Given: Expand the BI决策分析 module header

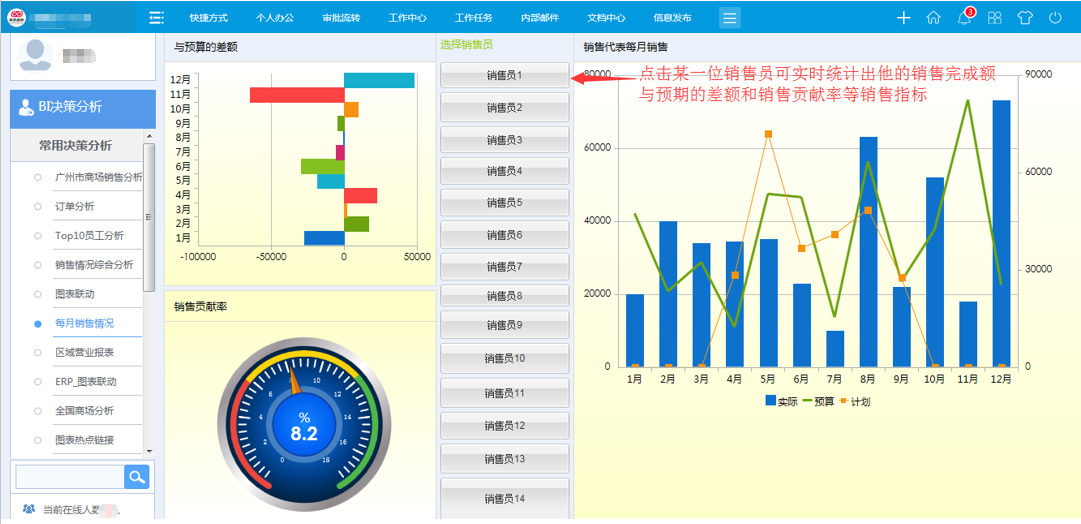Looking at the screenshot, I should click(x=83, y=109).
